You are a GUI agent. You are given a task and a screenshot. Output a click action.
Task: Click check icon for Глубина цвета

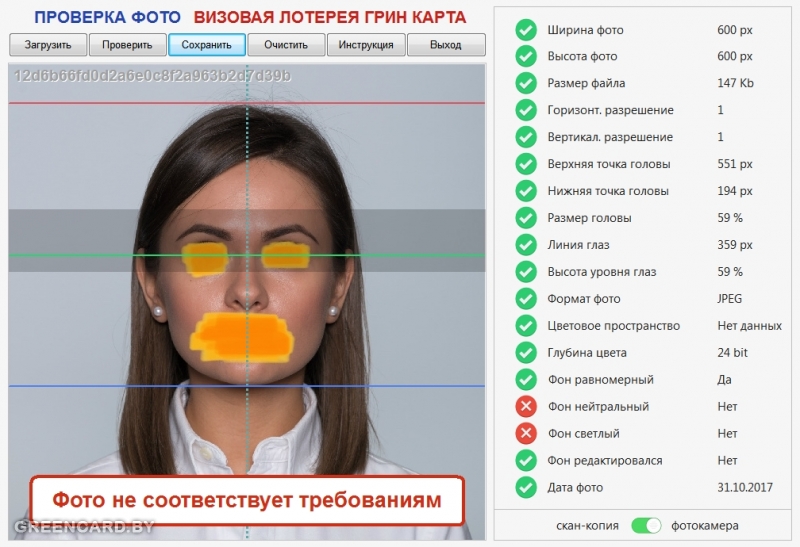526,353
